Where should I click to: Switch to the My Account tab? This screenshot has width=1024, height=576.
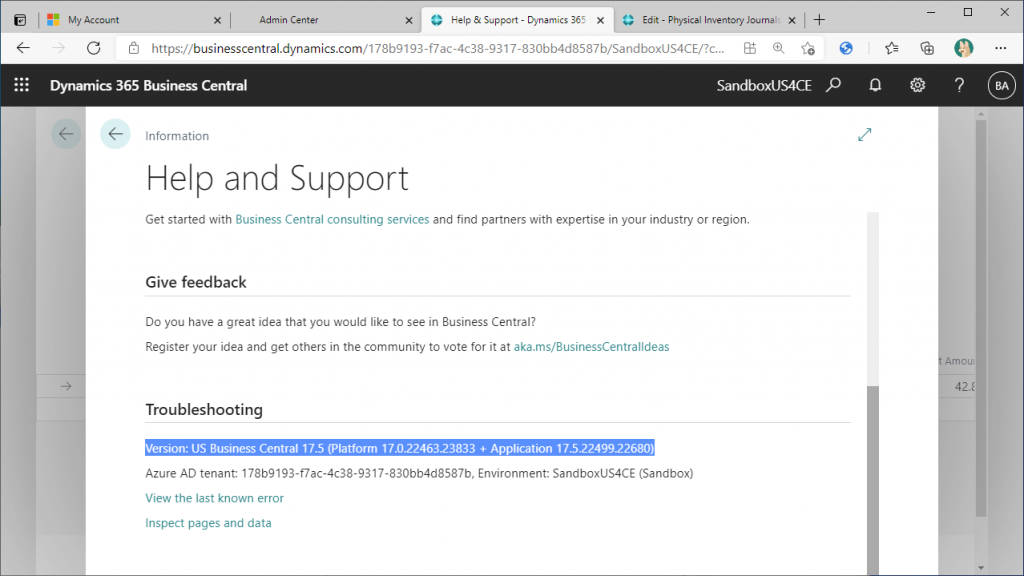93,20
